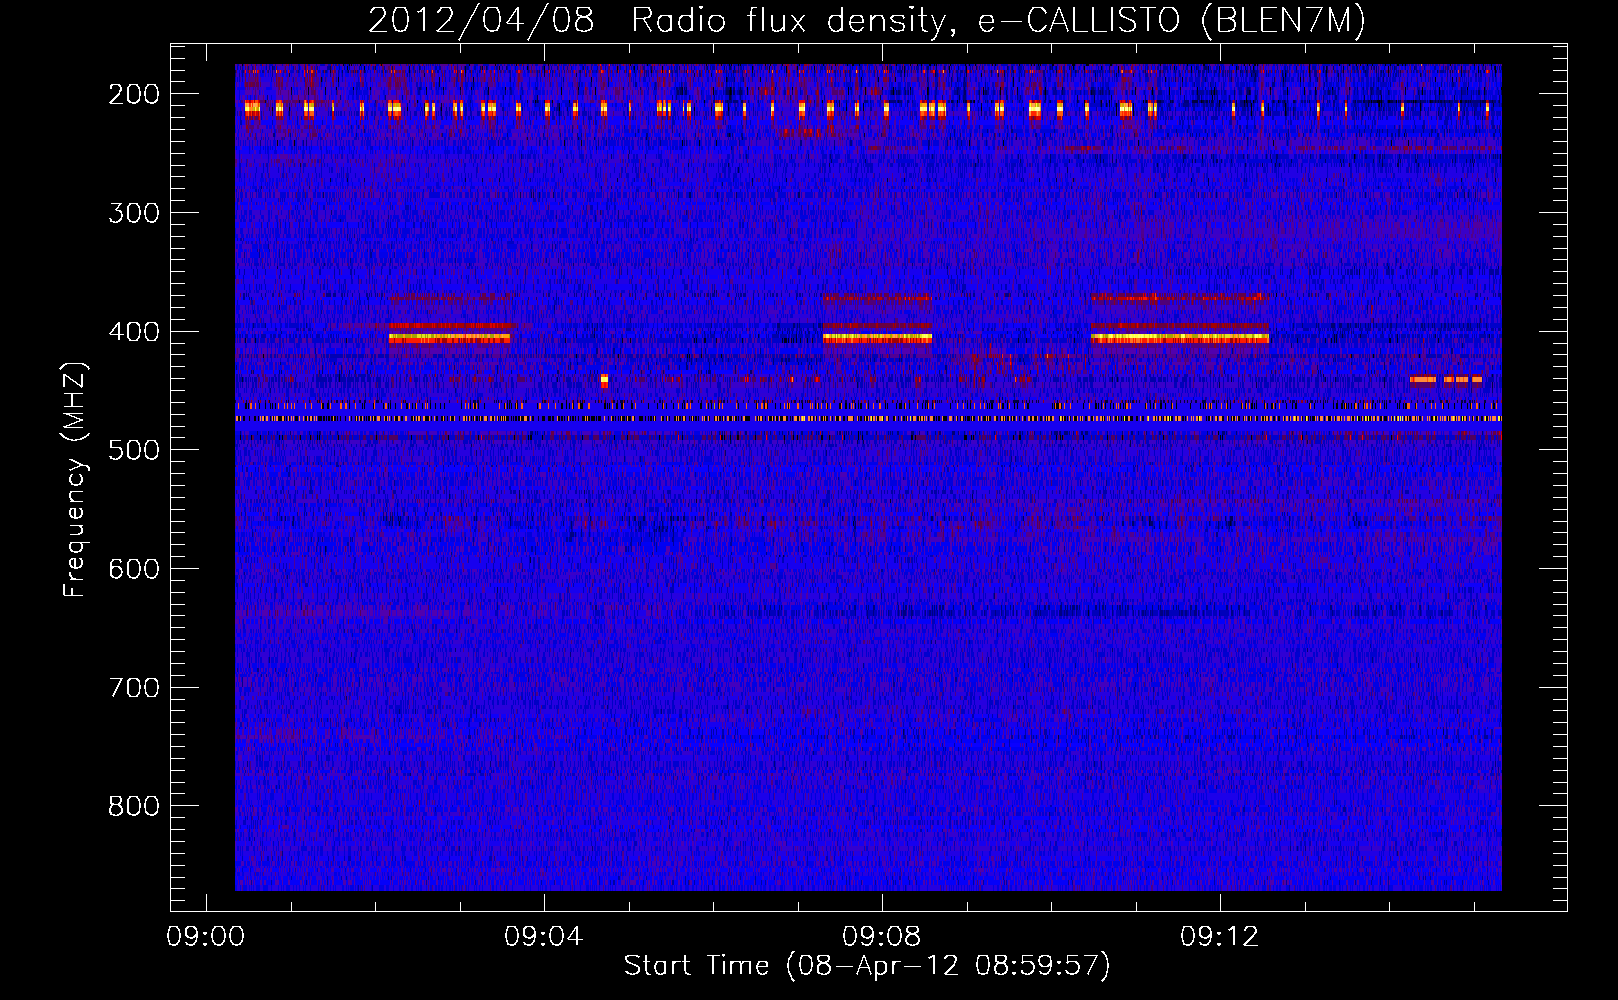This screenshot has width=1618, height=1000.
Task: Click the small bright spot at 440 MHz near 09:04
Action: tap(604, 380)
